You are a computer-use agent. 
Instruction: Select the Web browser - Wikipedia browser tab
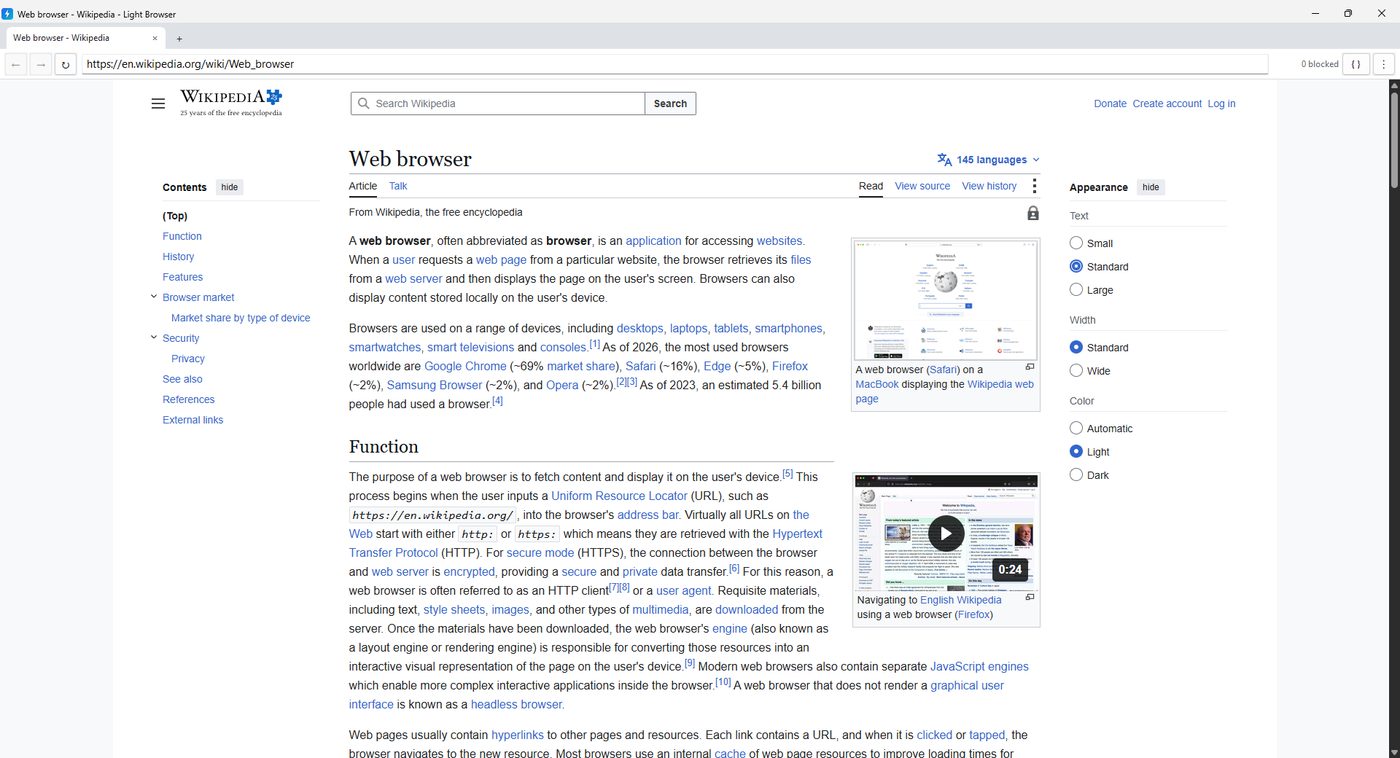(x=84, y=38)
